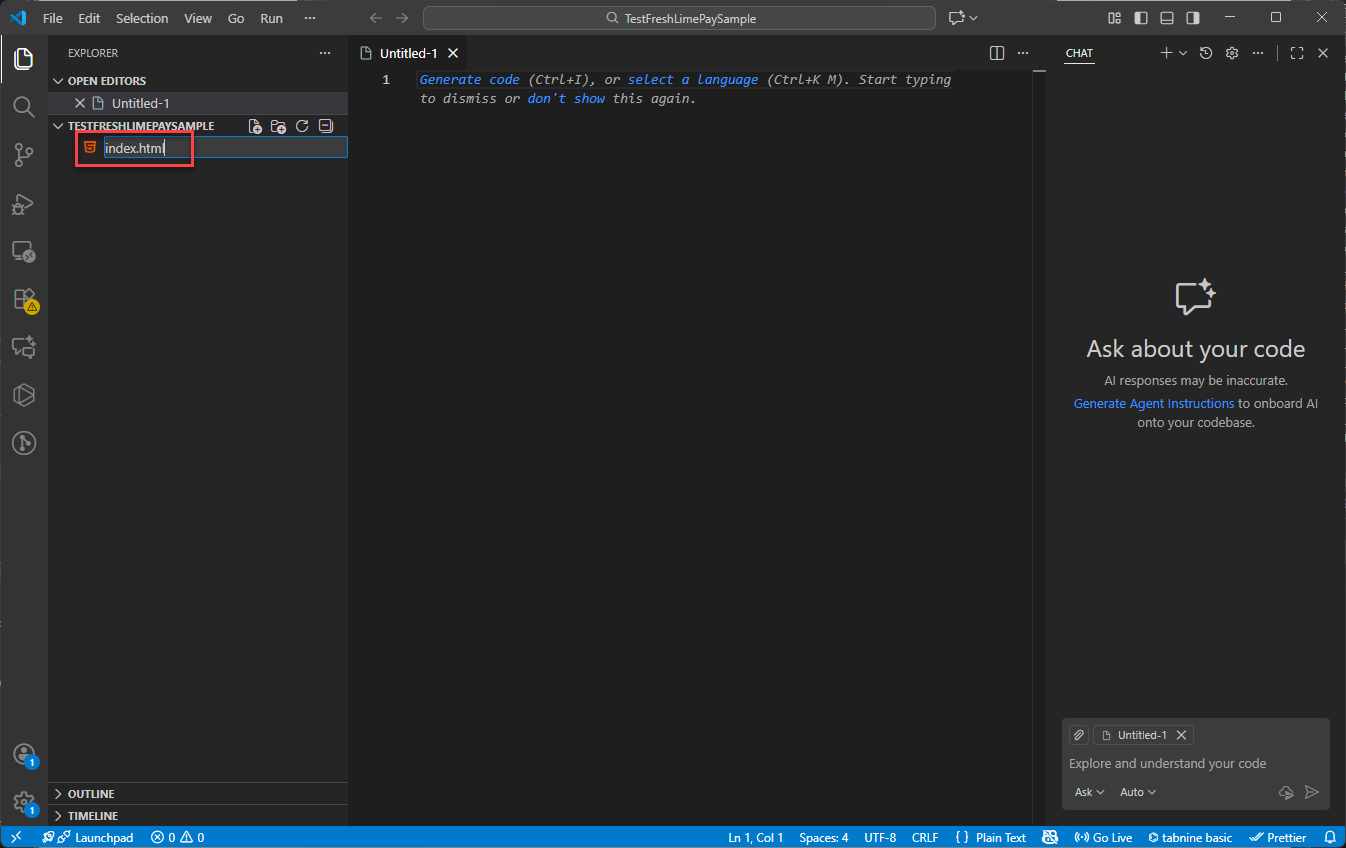Click Go Live in the status bar
Viewport: 1346px width, 848px height.
[x=1103, y=837]
